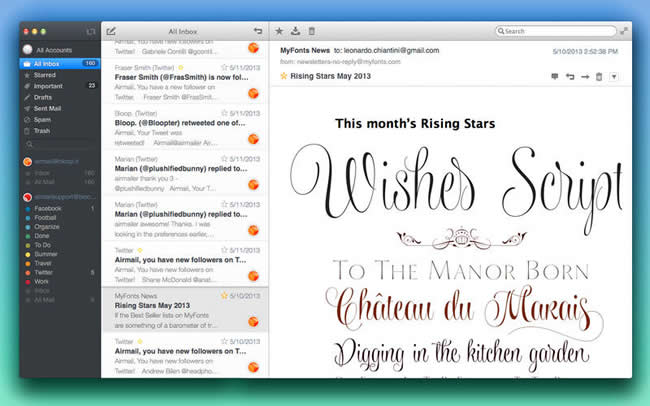Screen dimensions: 650x406
Task: Click the recipient address leonardo.chiantini@gmail.com
Action: pyautogui.click(x=391, y=50)
